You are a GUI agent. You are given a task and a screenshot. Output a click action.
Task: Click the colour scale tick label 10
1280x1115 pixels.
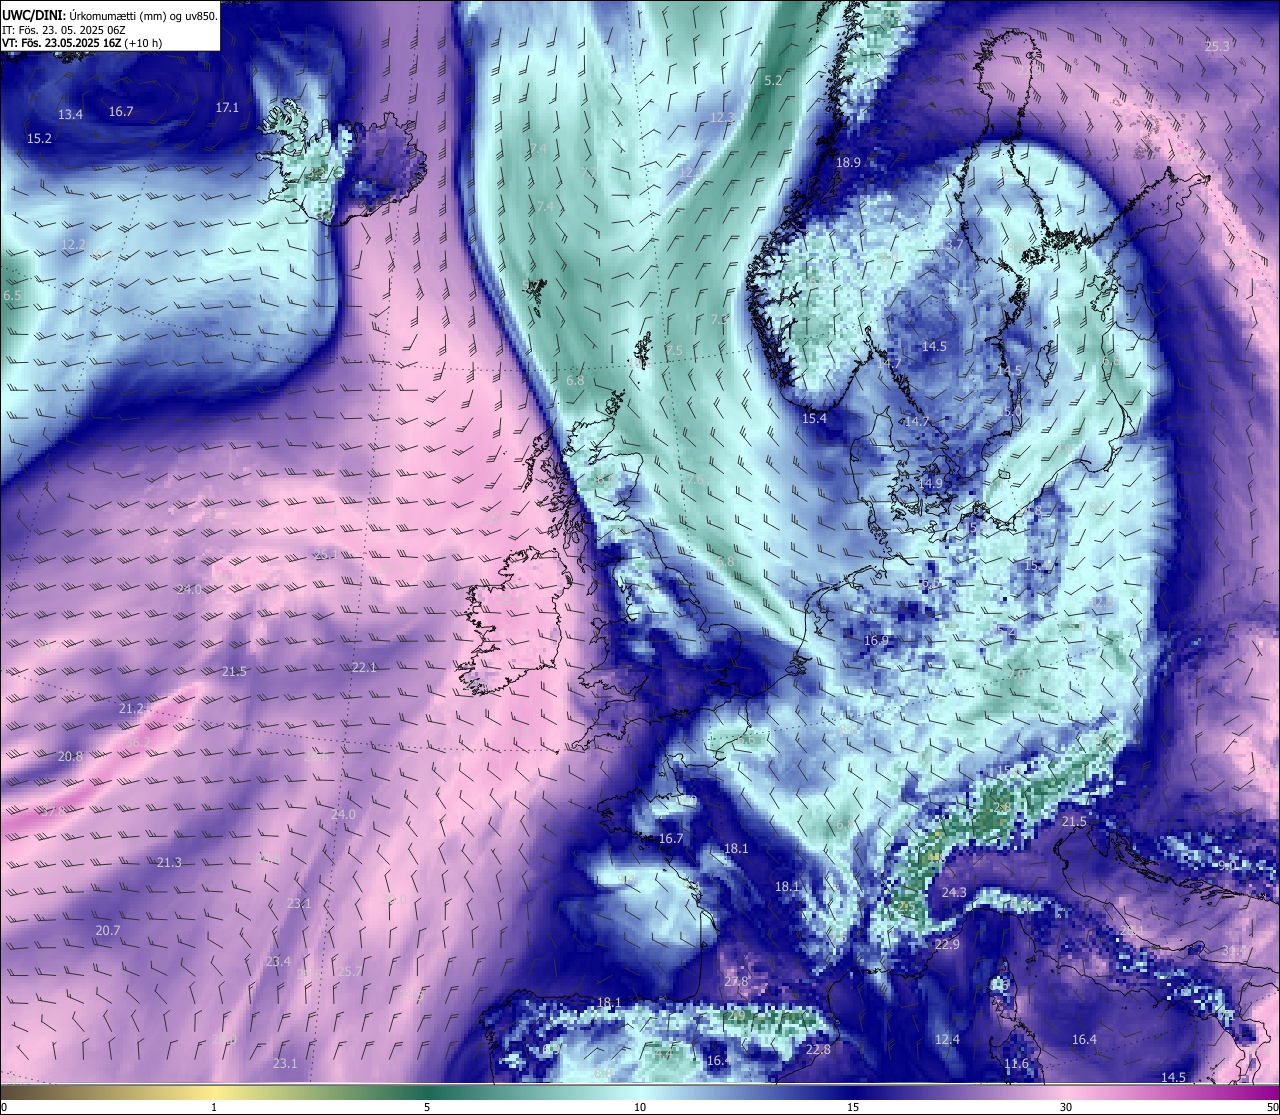point(640,1107)
